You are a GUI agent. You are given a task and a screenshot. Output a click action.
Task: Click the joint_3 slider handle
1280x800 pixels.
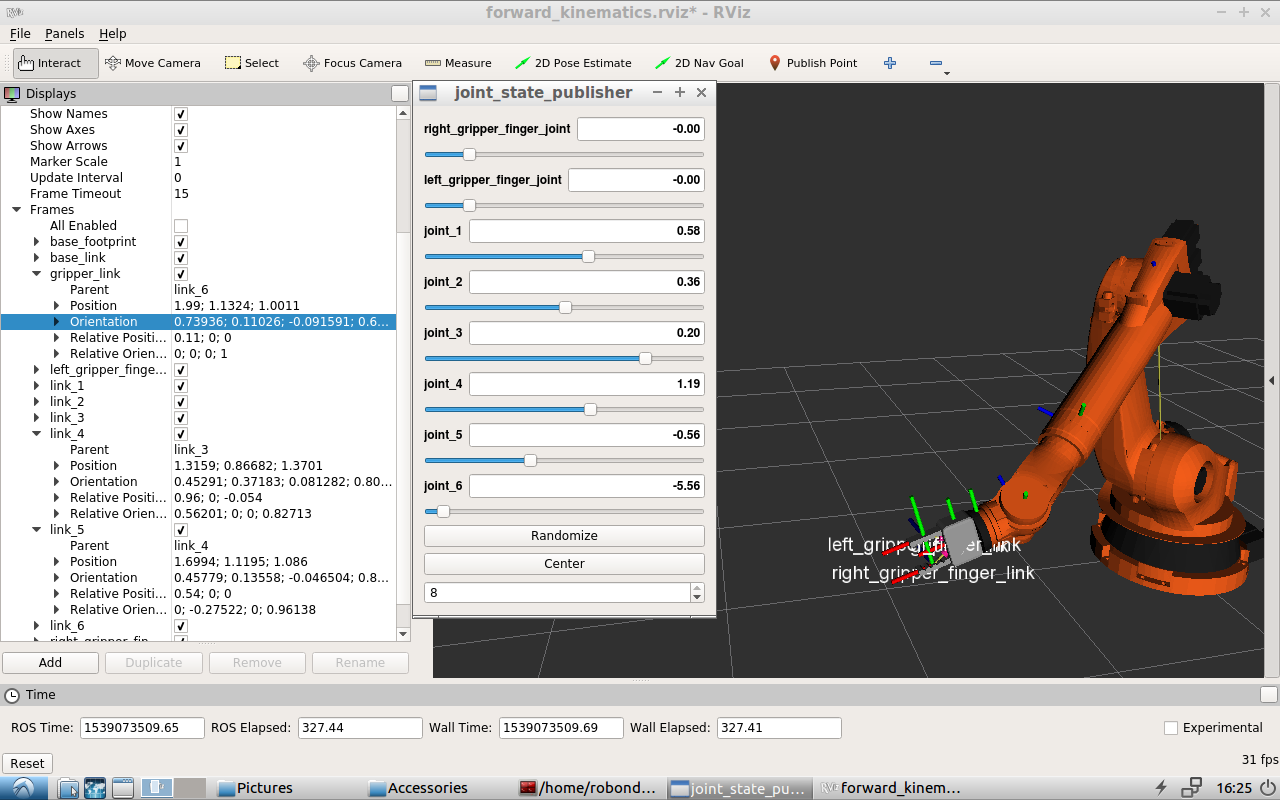pyautogui.click(x=645, y=359)
